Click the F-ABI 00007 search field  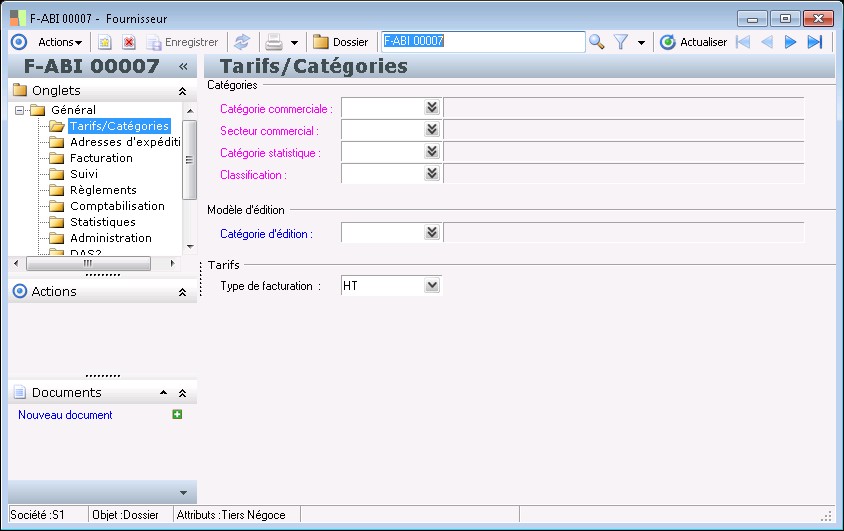point(483,42)
